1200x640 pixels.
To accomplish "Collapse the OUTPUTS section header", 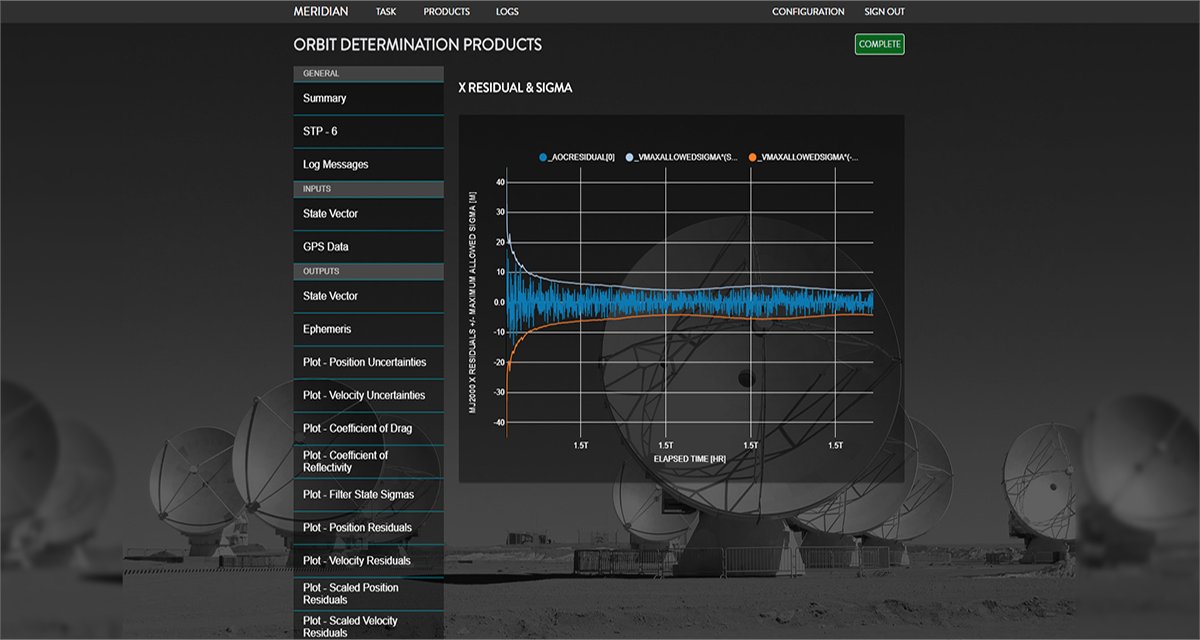I will (366, 271).
